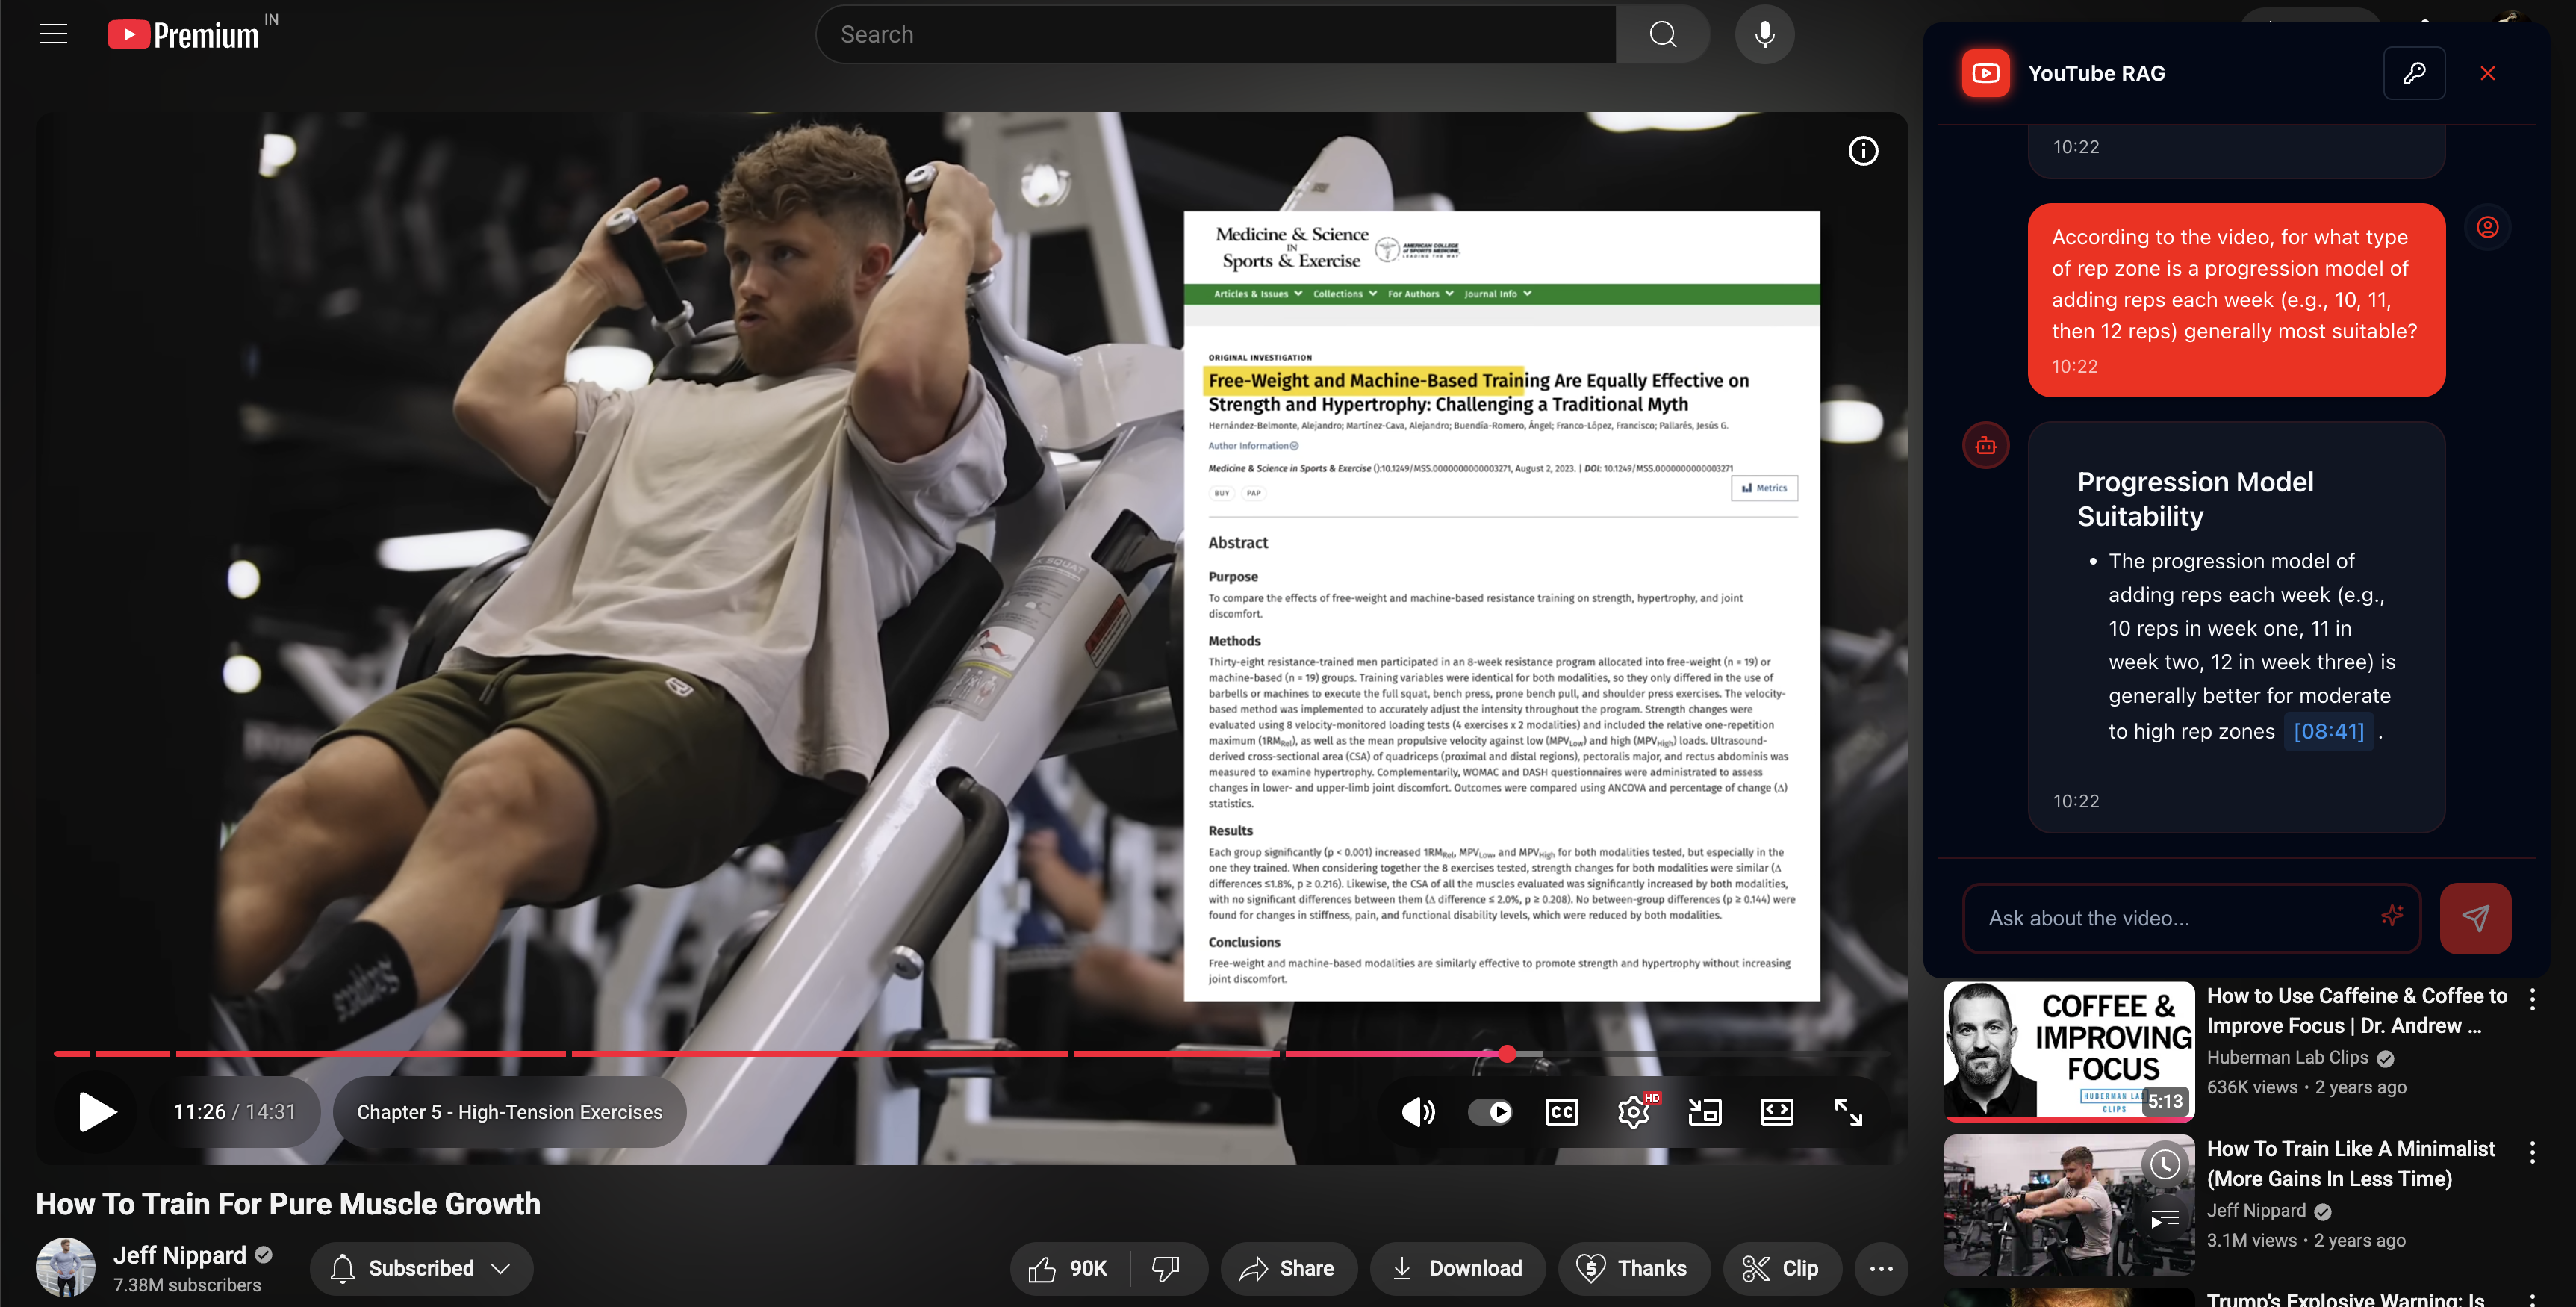This screenshot has width=2576, height=1307.
Task: Open the YouTube guide hamburger menu
Action: 52,33
